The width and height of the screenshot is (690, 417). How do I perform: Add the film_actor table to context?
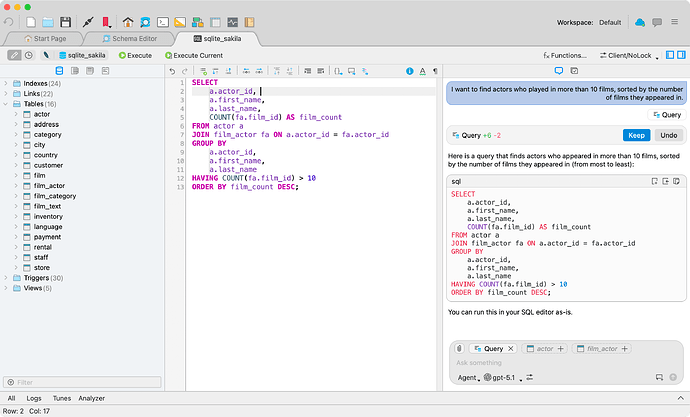624,348
